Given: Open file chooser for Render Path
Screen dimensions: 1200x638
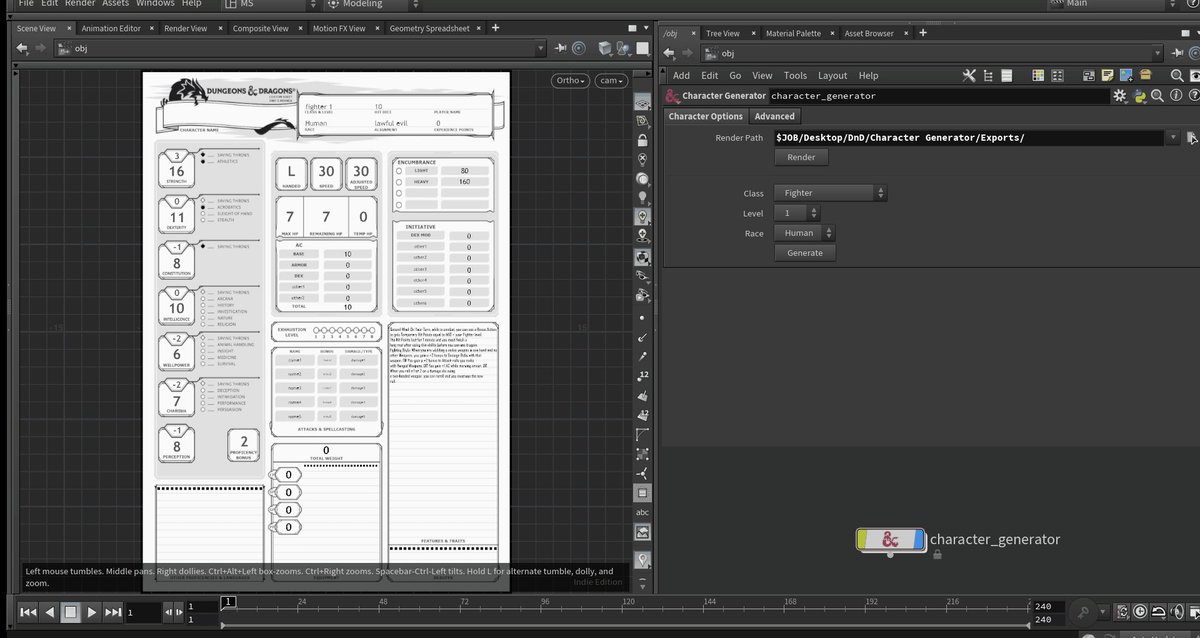Looking at the screenshot, I should 1191,138.
